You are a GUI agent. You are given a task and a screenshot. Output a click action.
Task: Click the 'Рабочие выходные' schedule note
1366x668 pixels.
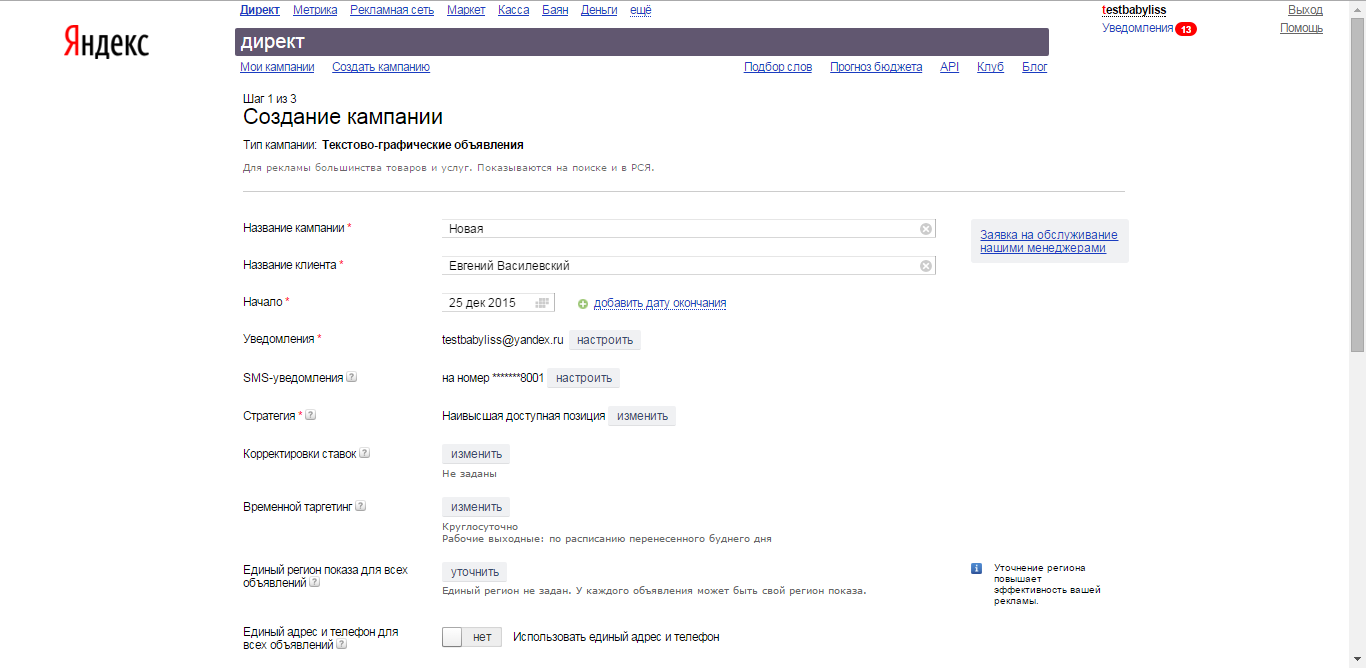click(607, 539)
